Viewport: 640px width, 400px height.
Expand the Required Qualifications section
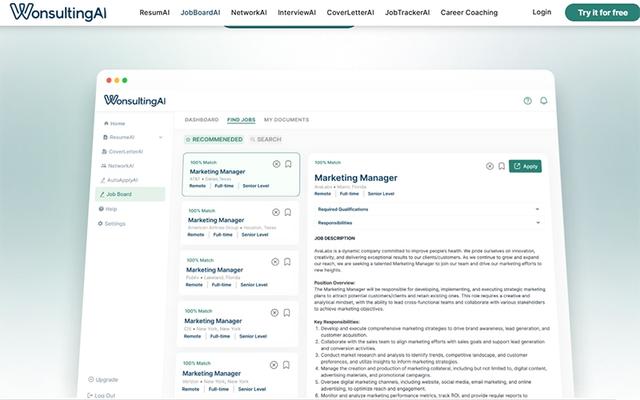(x=537, y=209)
